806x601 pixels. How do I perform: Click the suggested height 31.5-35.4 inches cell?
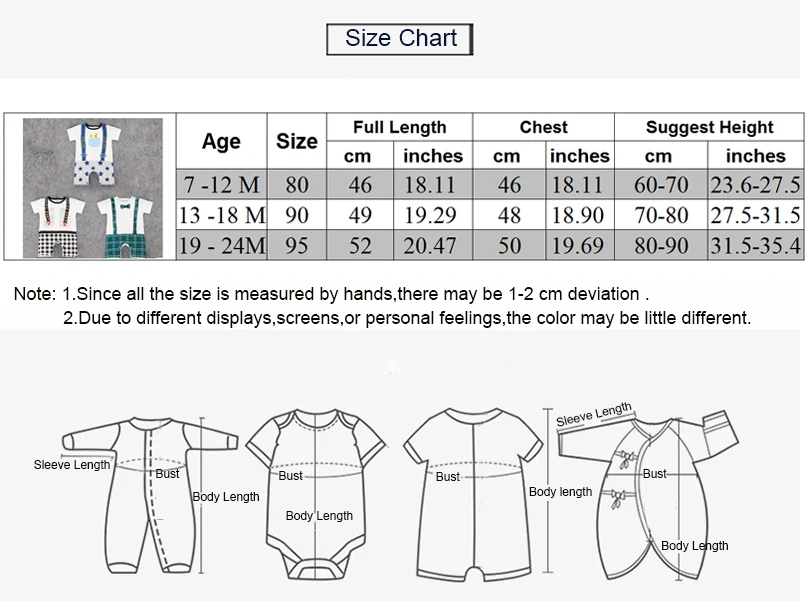[756, 245]
